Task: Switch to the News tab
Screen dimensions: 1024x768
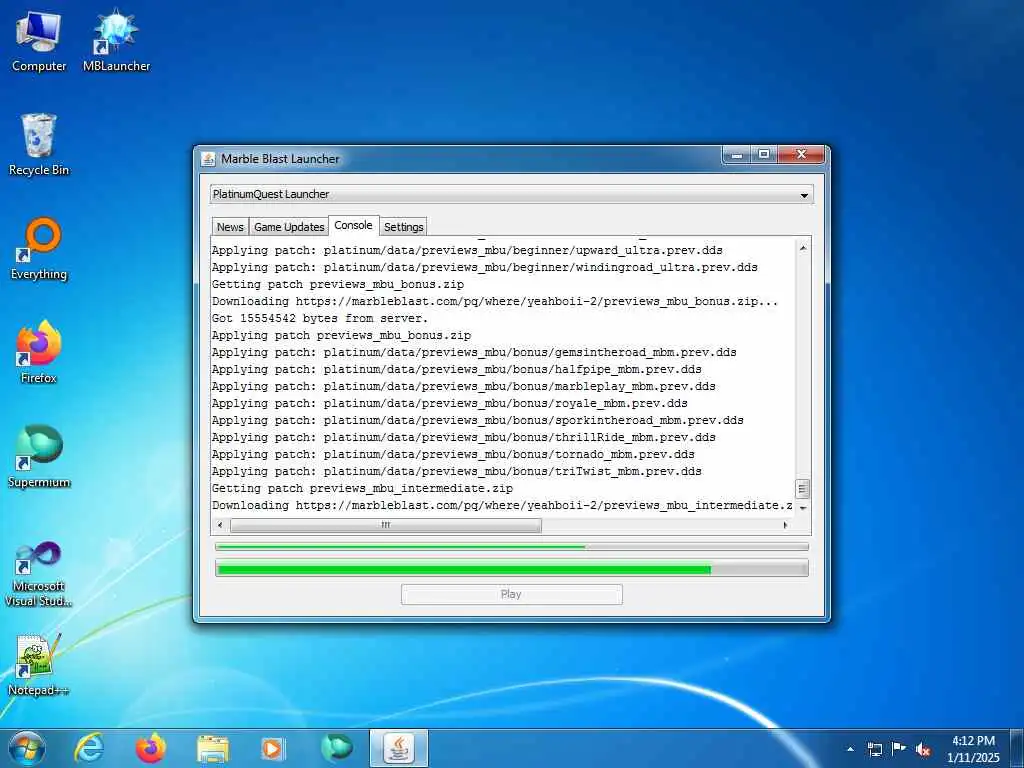Action: tap(230, 227)
